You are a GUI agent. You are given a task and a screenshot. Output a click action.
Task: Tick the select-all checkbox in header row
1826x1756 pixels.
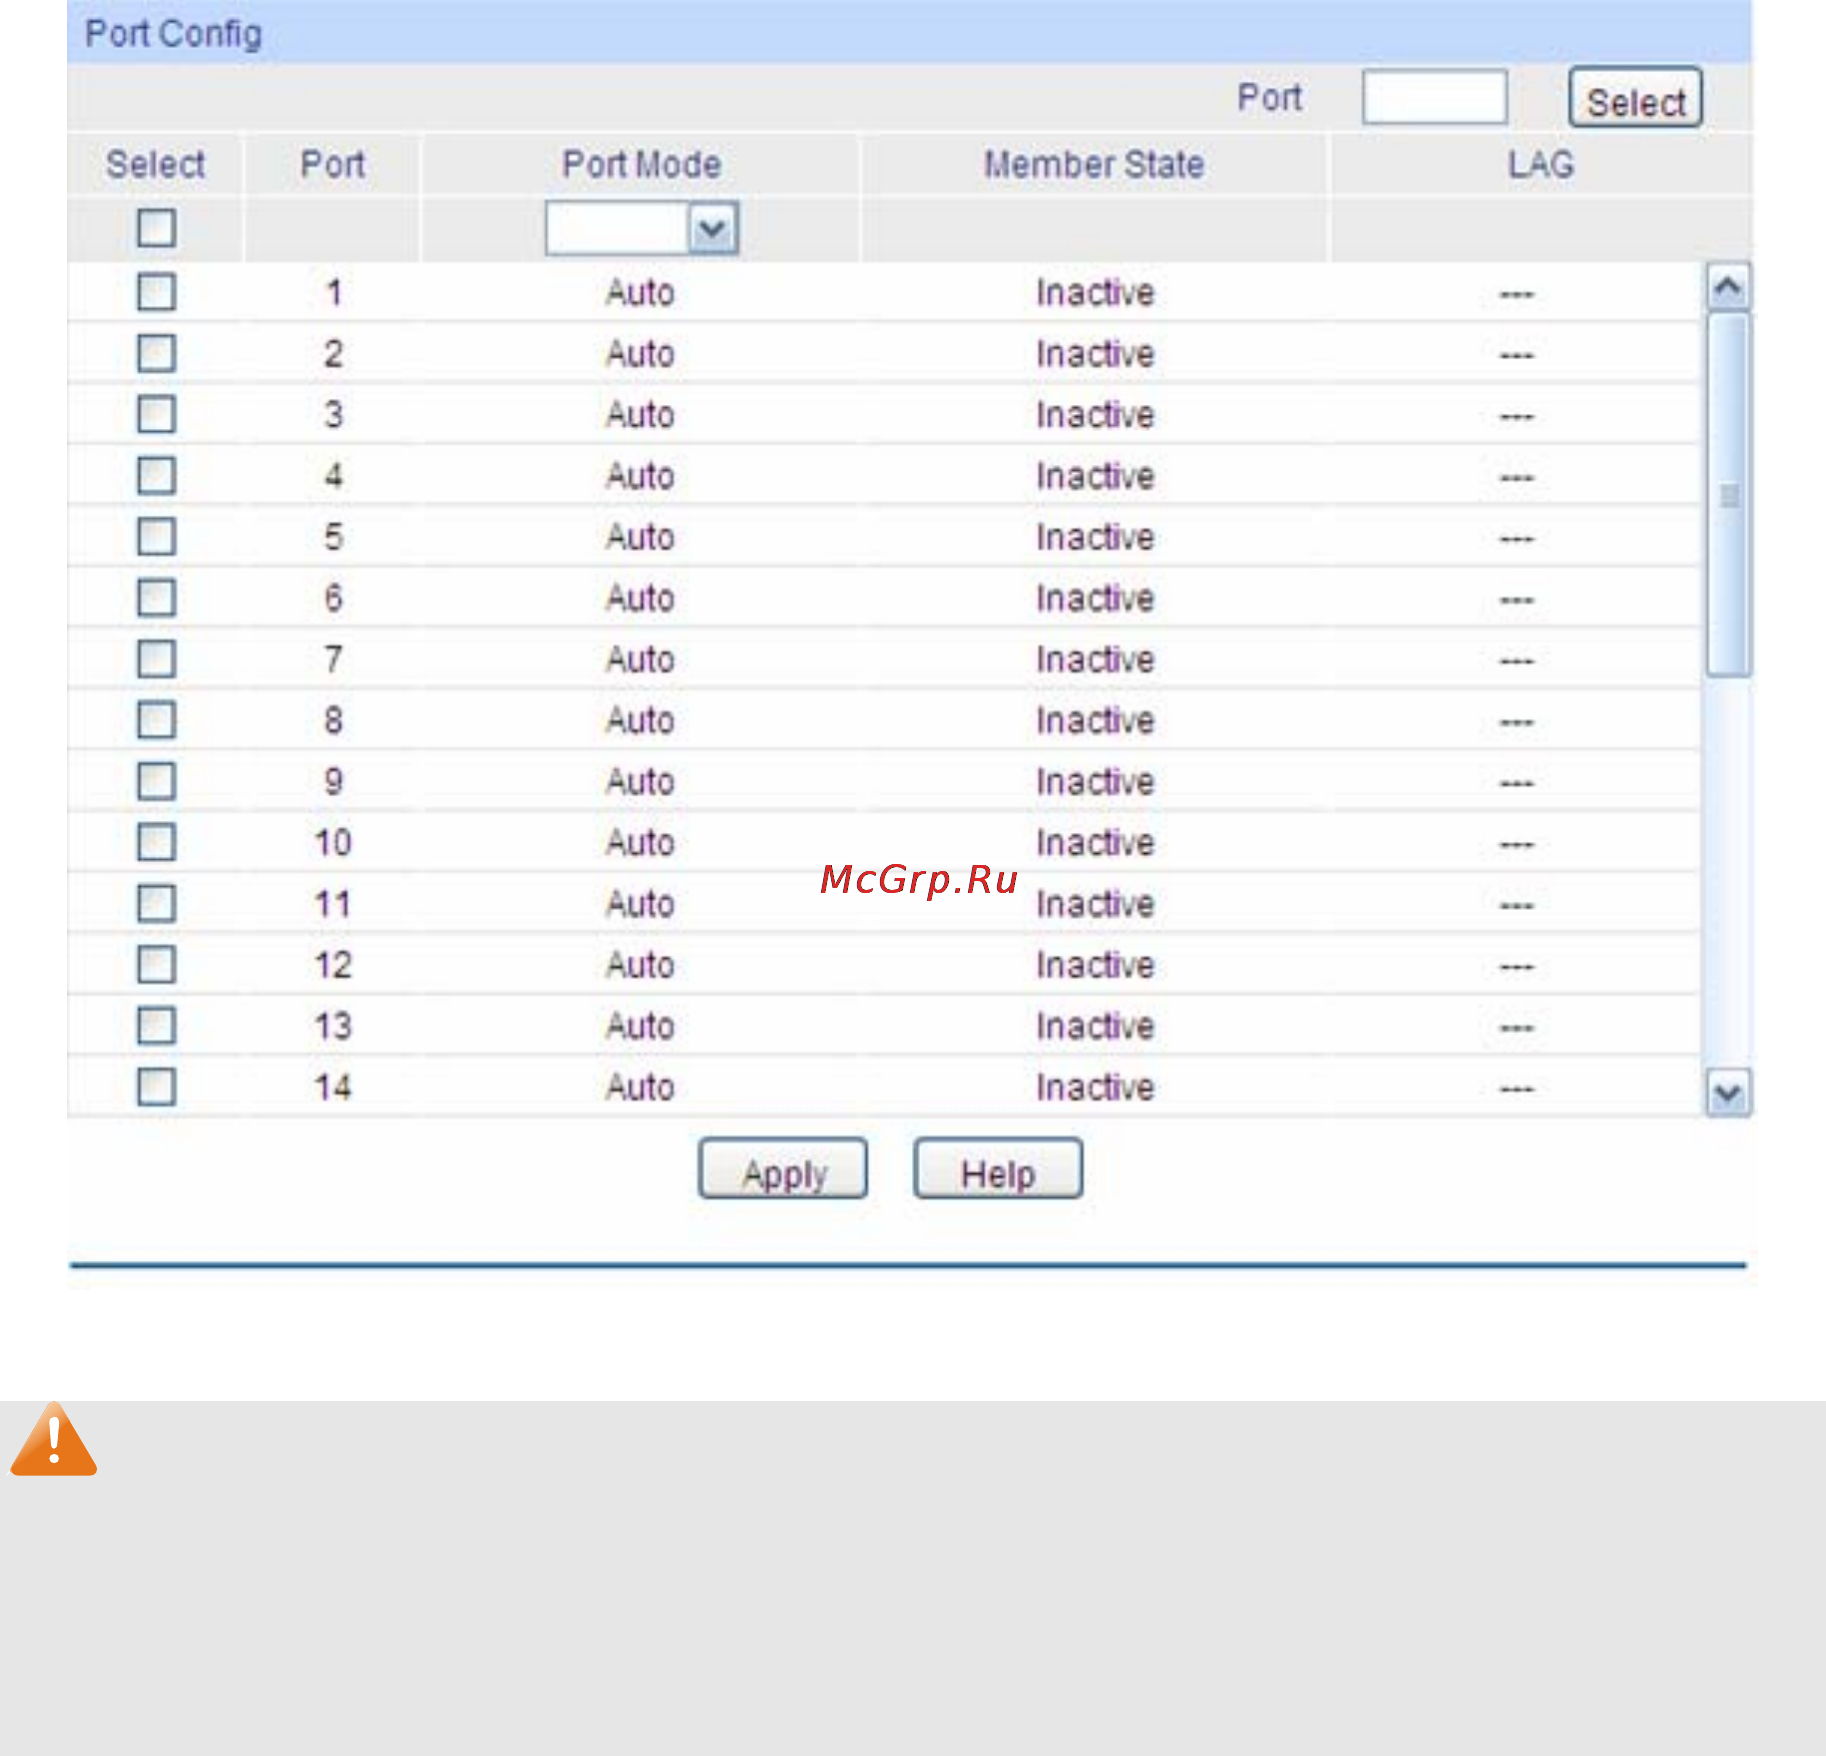click(156, 228)
